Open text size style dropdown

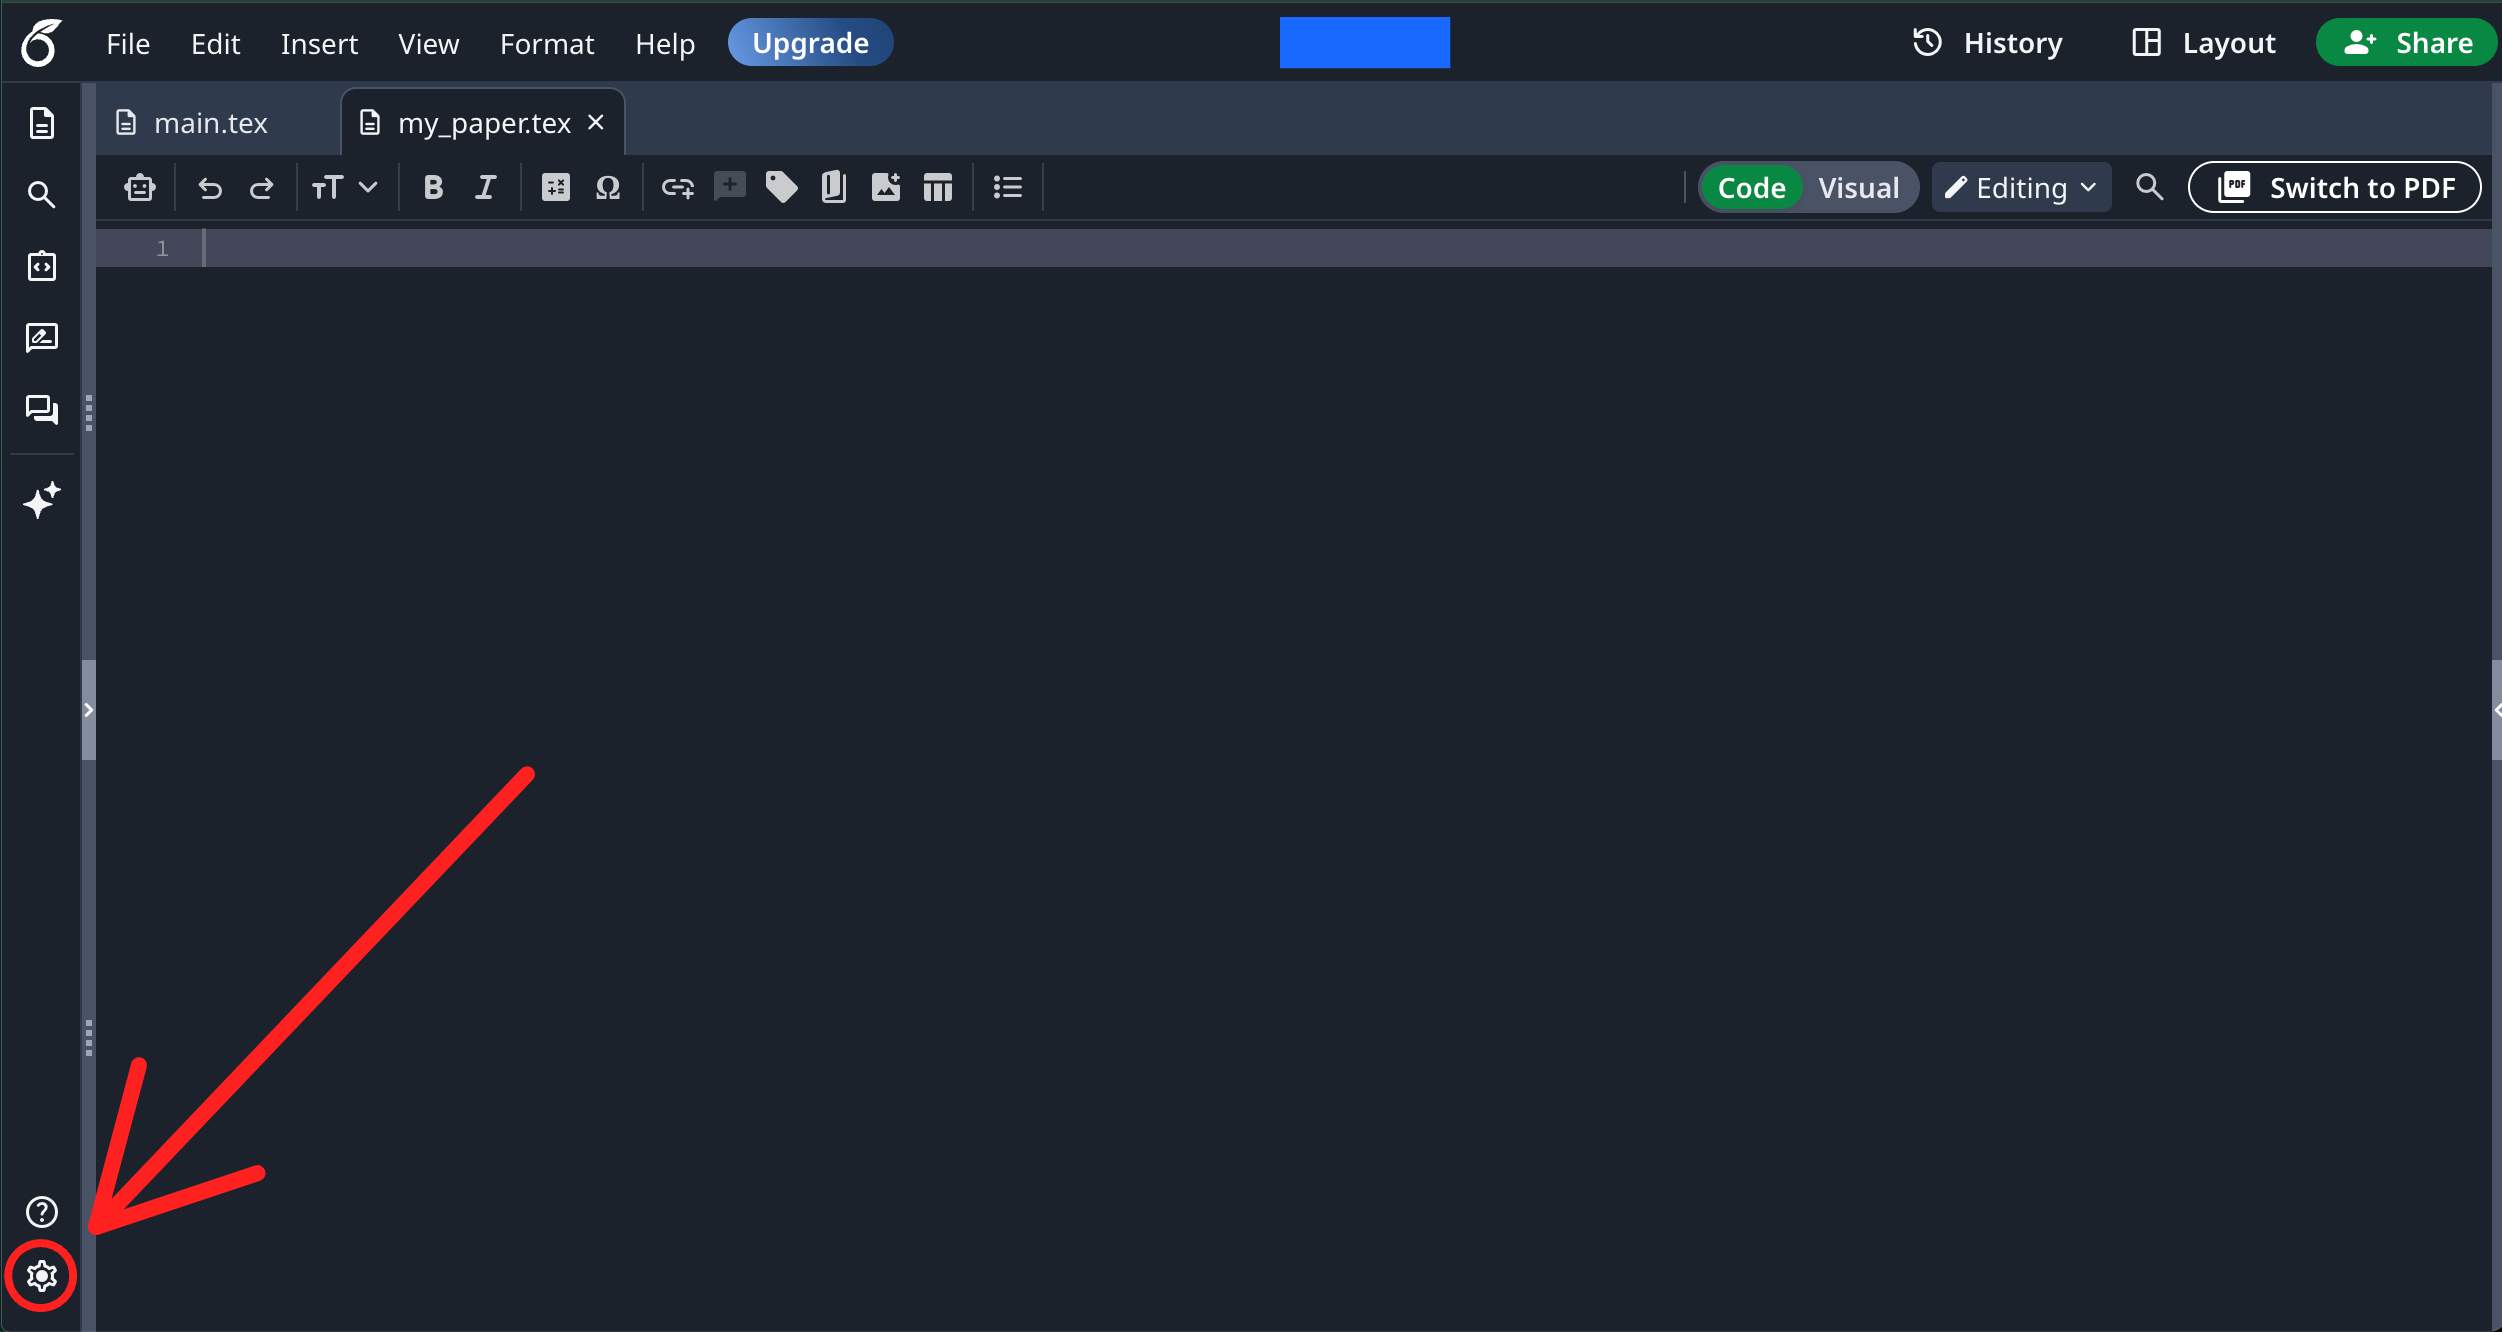point(344,188)
